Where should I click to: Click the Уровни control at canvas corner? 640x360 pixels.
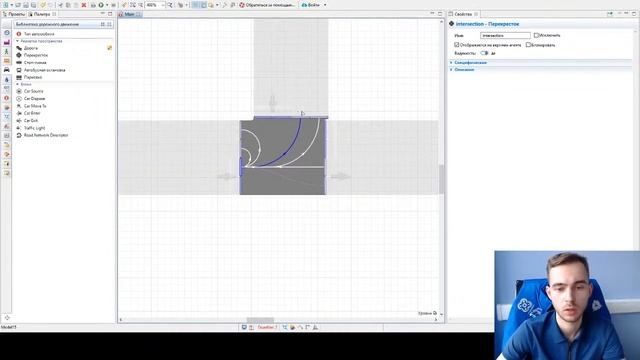(427, 313)
